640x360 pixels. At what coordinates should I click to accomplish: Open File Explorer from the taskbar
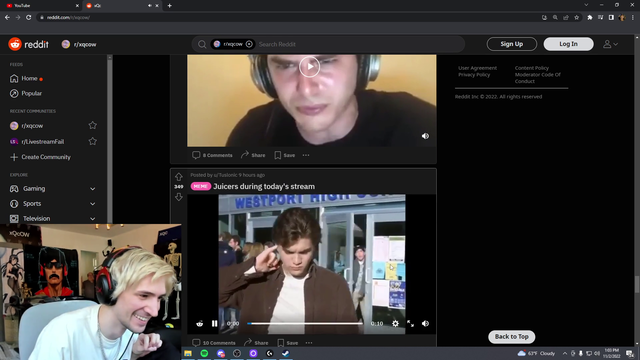188,353
